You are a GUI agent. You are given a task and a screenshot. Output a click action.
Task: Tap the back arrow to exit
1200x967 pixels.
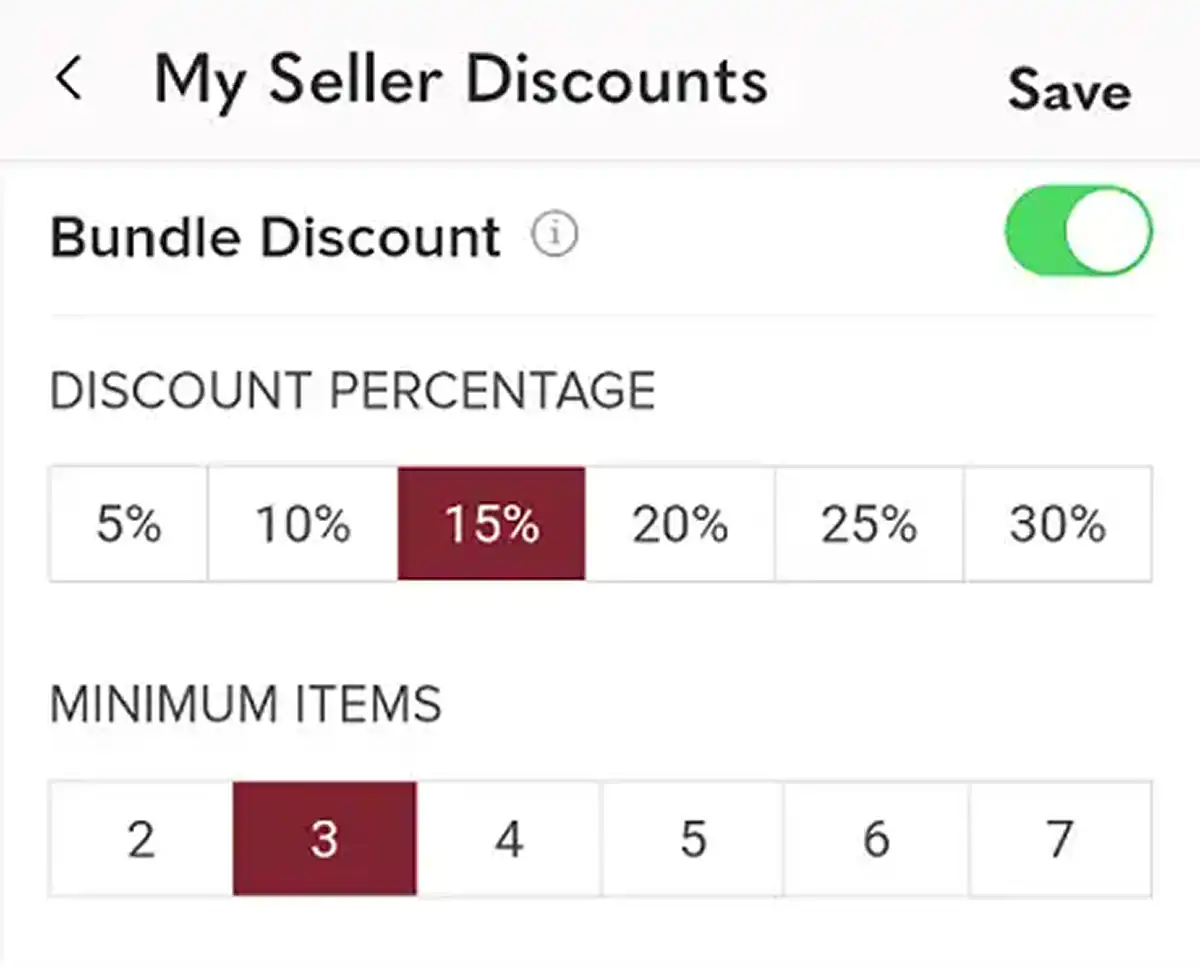[68, 80]
